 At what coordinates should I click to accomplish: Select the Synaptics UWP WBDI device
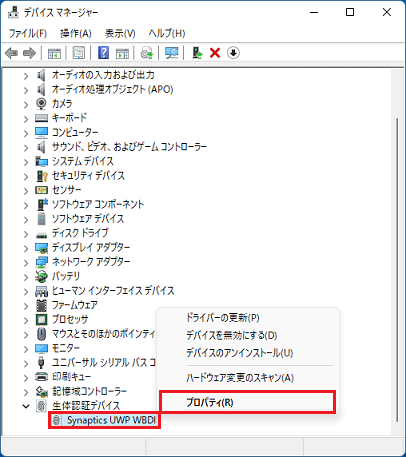[x=111, y=420]
